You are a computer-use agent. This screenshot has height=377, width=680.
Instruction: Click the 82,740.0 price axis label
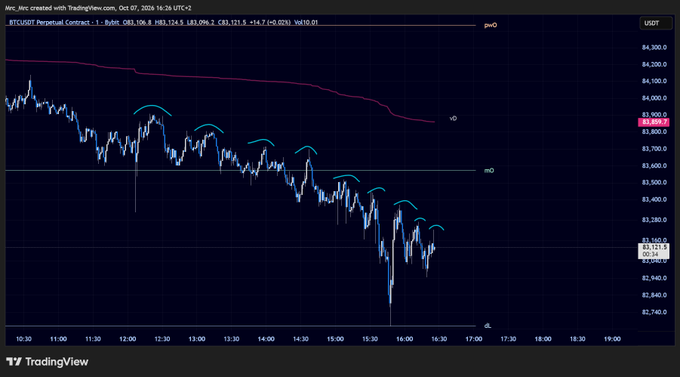click(654, 312)
